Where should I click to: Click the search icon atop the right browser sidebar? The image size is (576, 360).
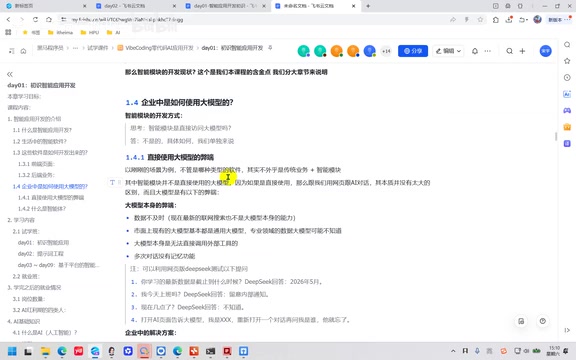click(567, 44)
